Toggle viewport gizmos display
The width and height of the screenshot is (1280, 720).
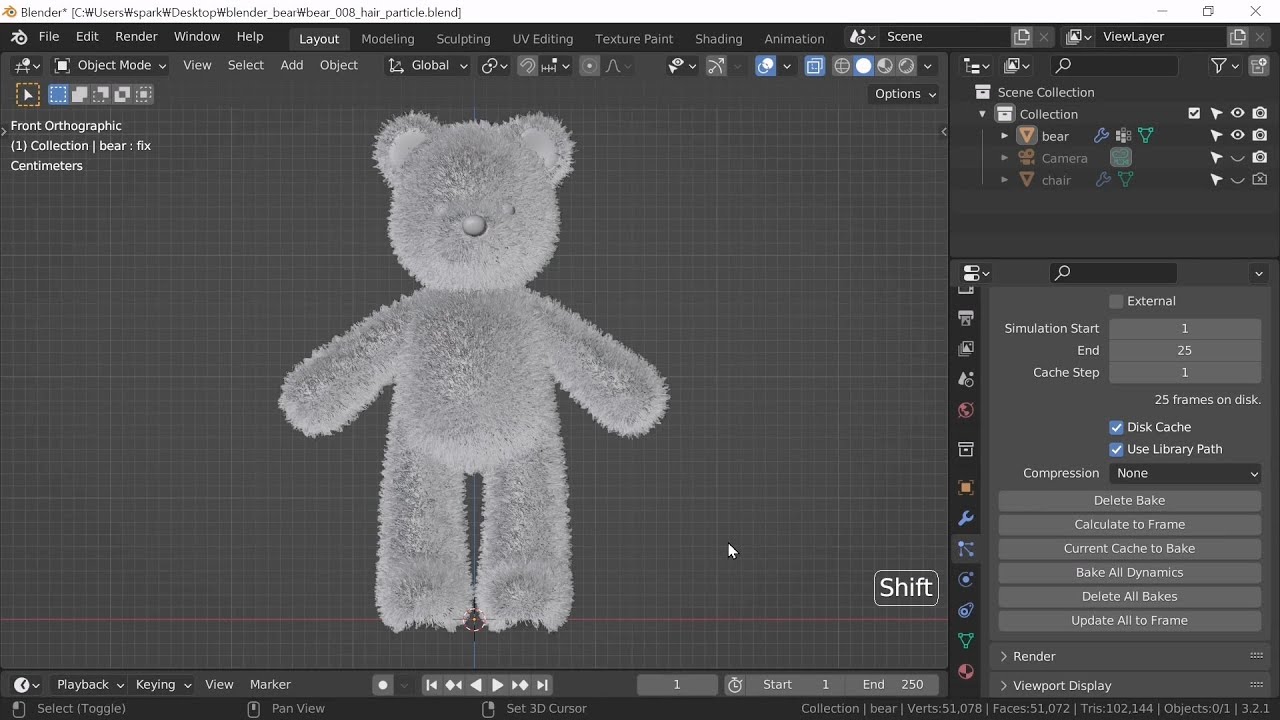[716, 66]
